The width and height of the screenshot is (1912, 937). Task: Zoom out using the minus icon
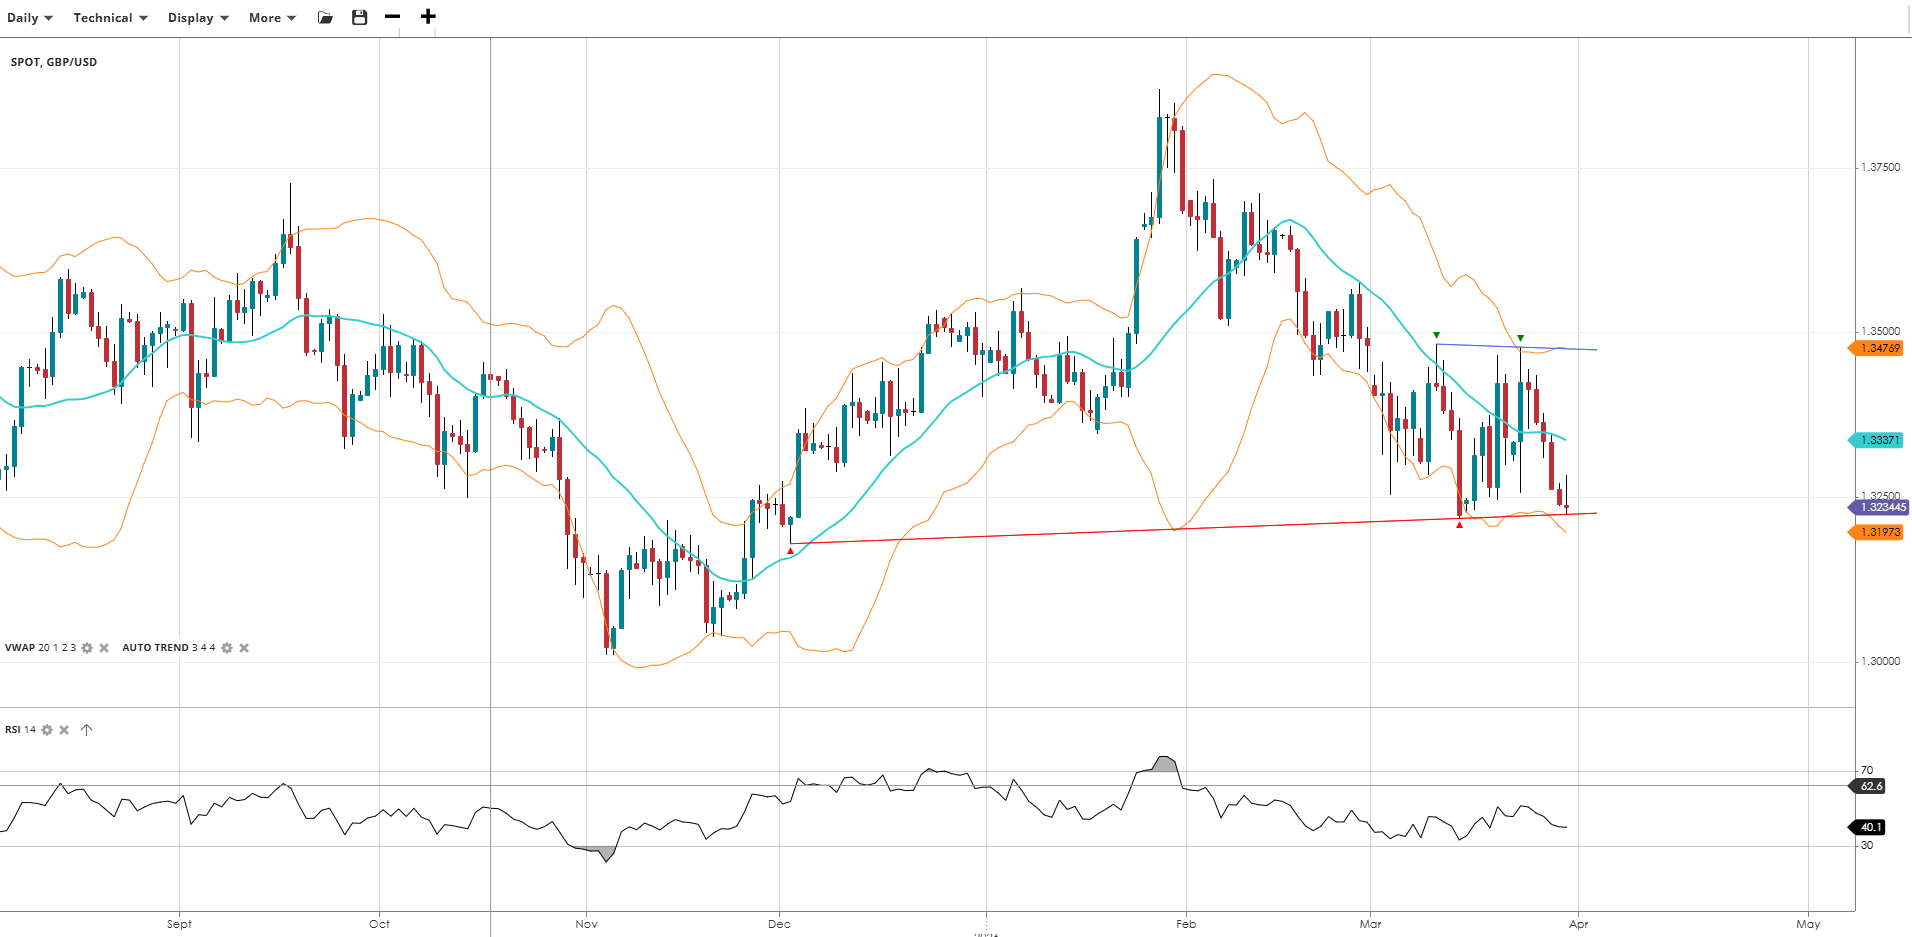[x=392, y=17]
